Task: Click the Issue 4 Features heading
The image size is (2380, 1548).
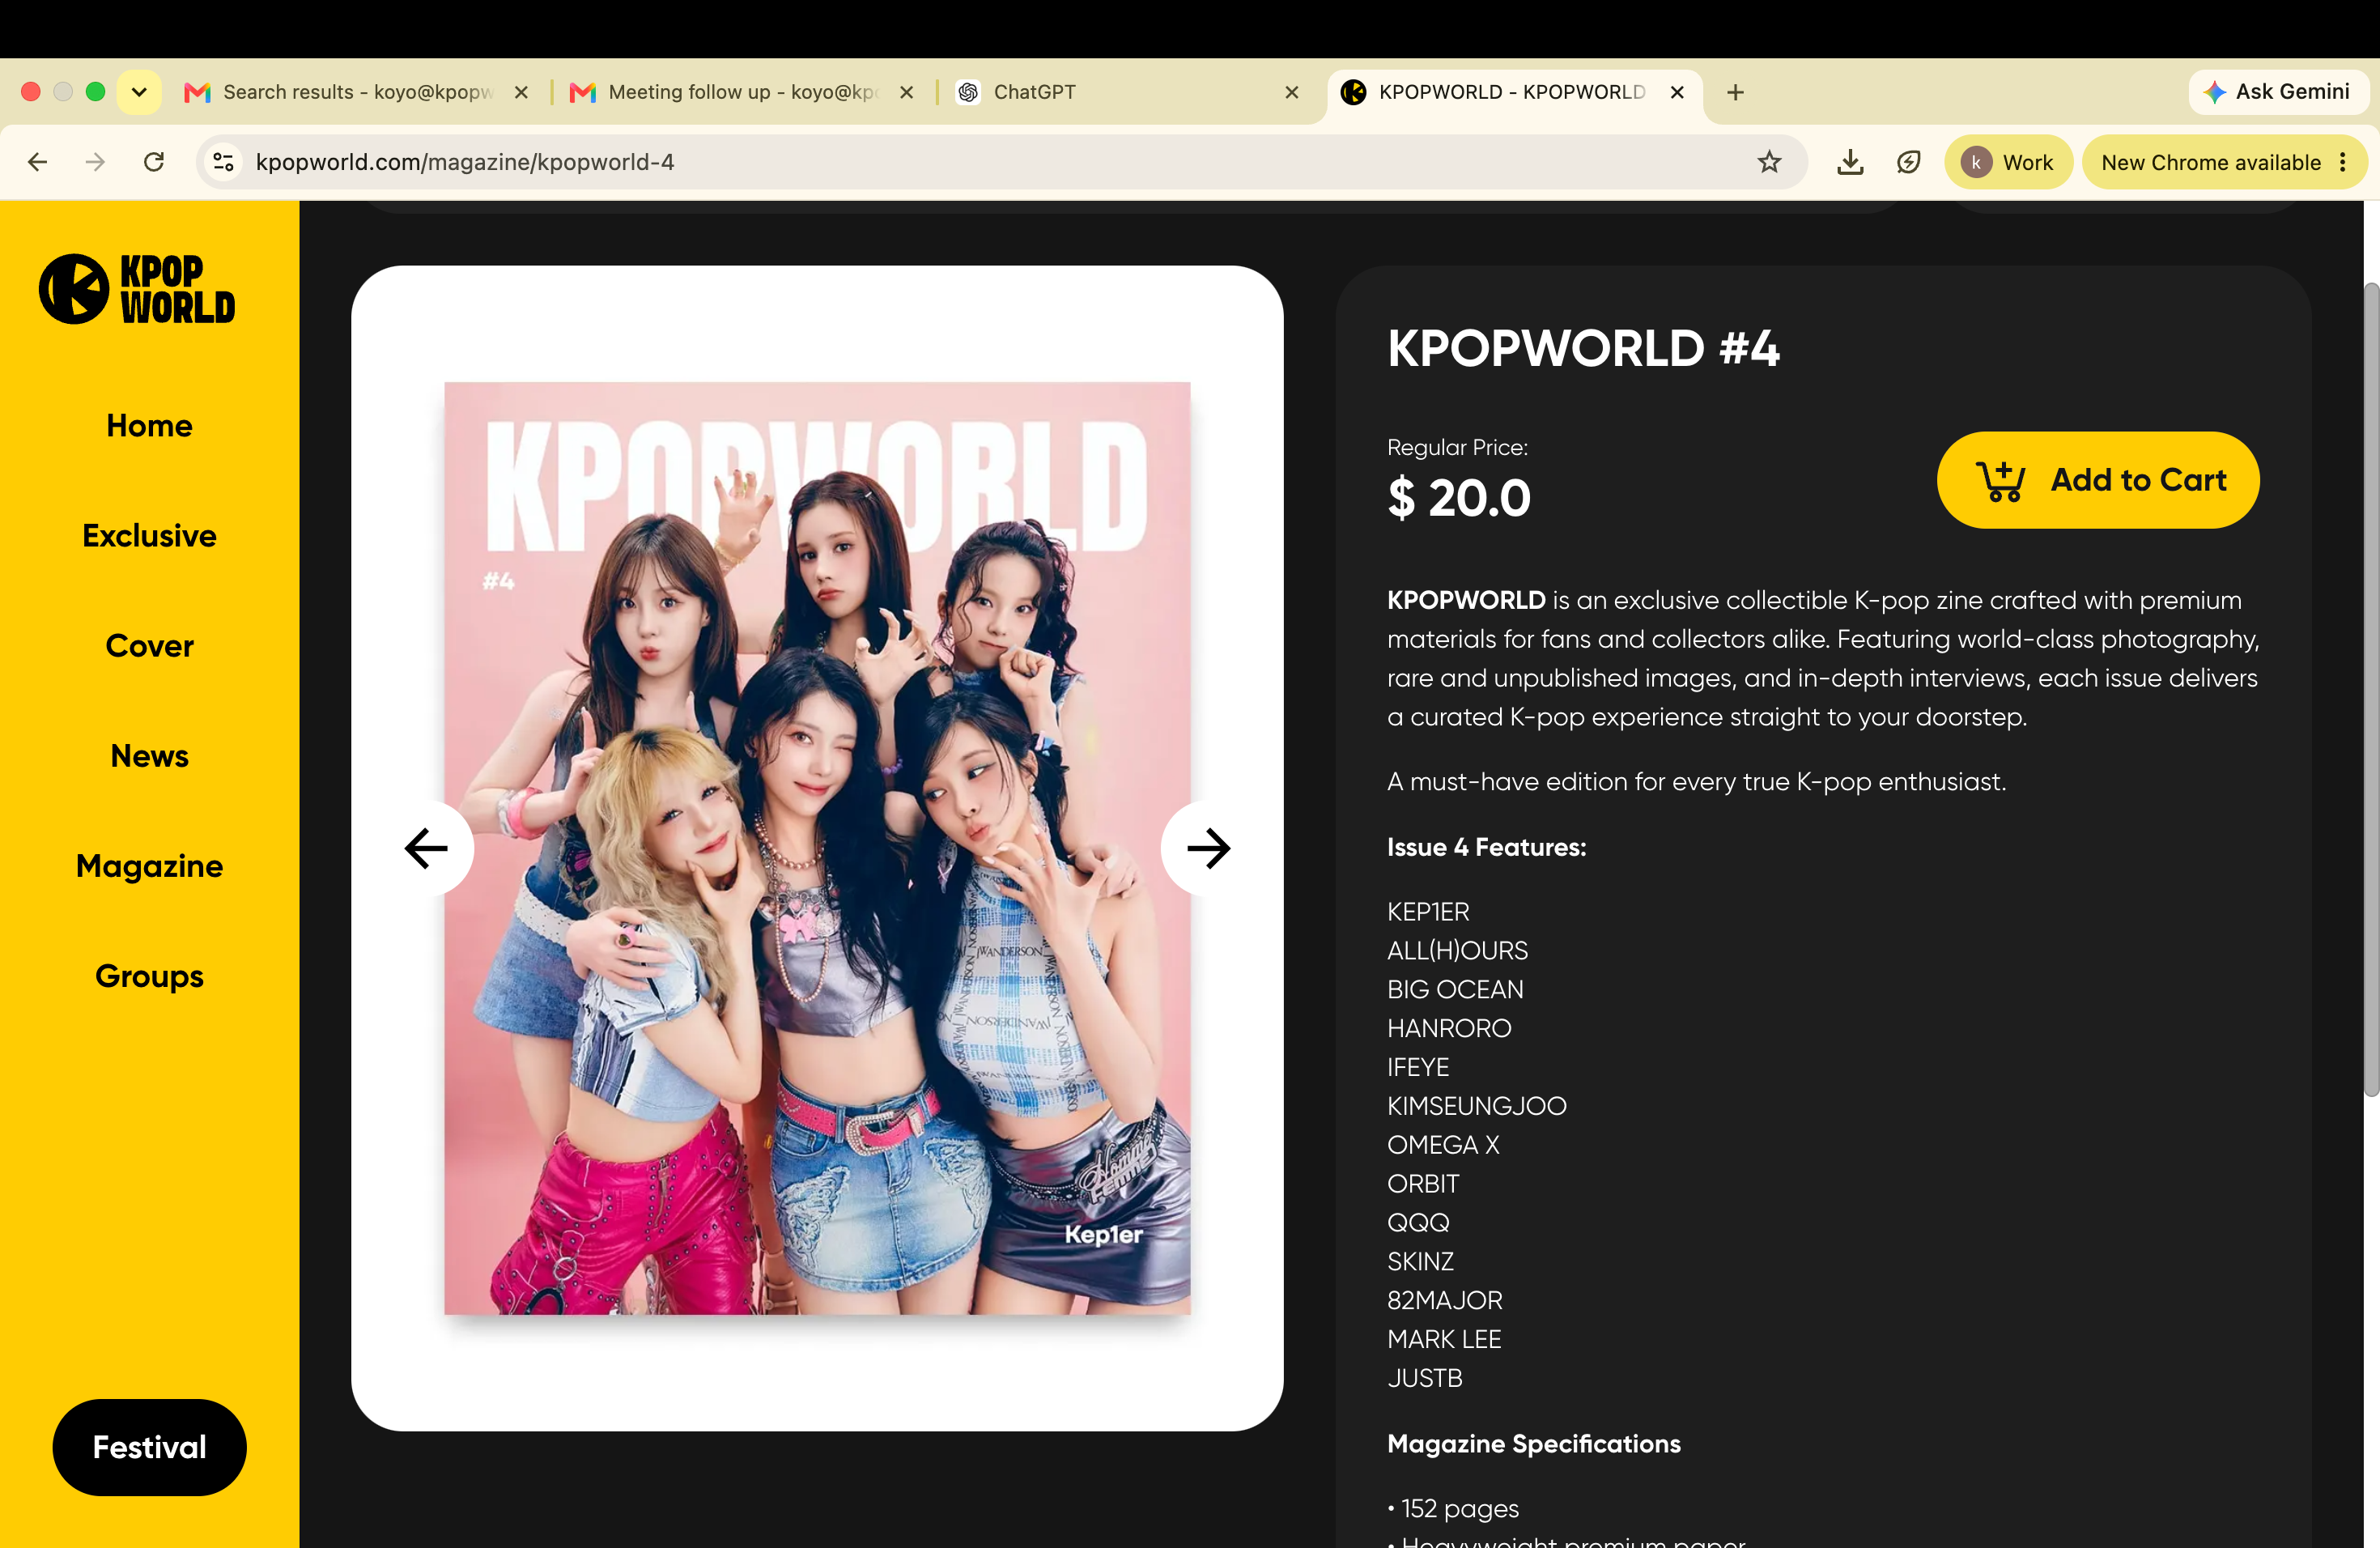Action: (1486, 847)
